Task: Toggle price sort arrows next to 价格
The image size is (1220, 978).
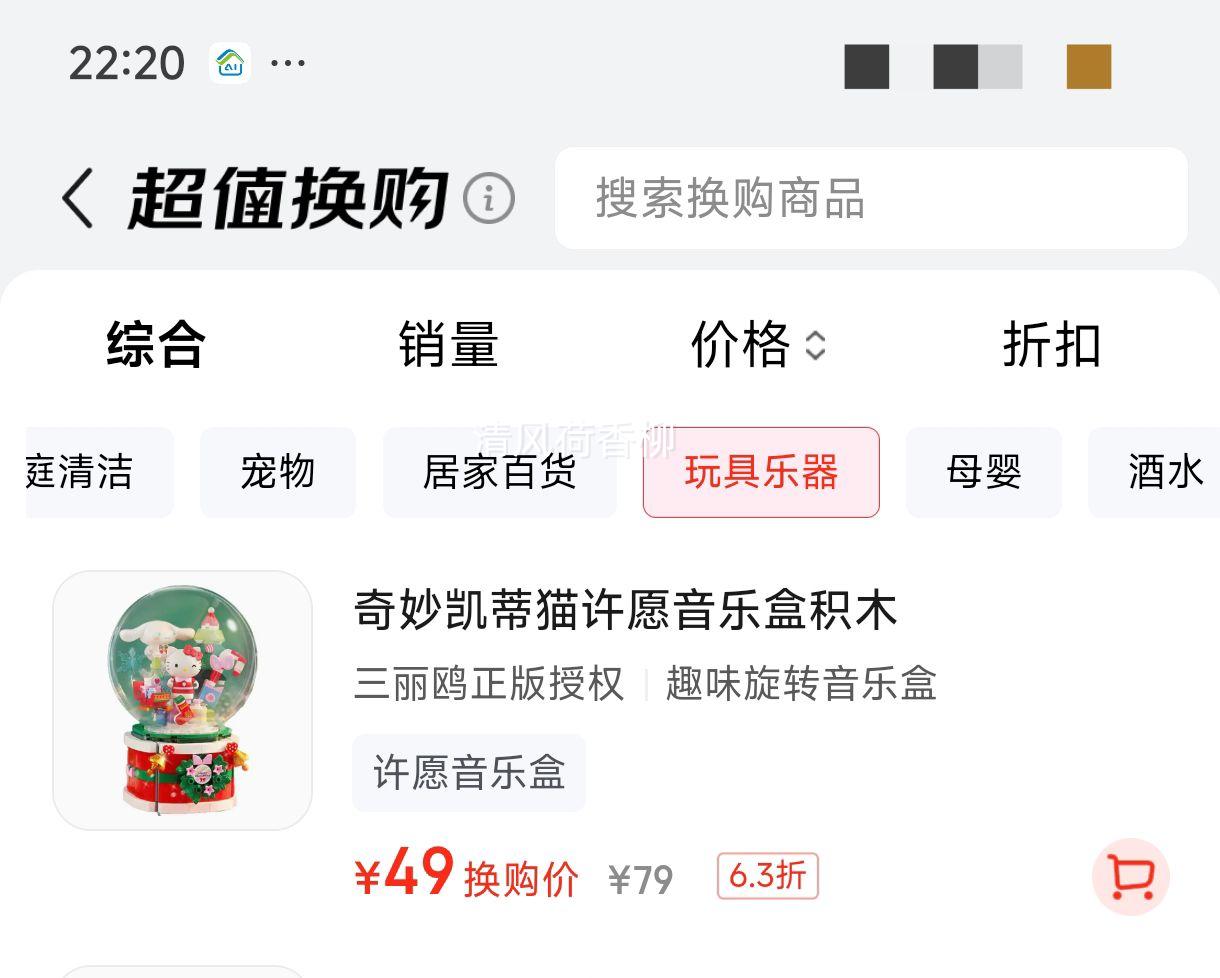Action: click(816, 346)
